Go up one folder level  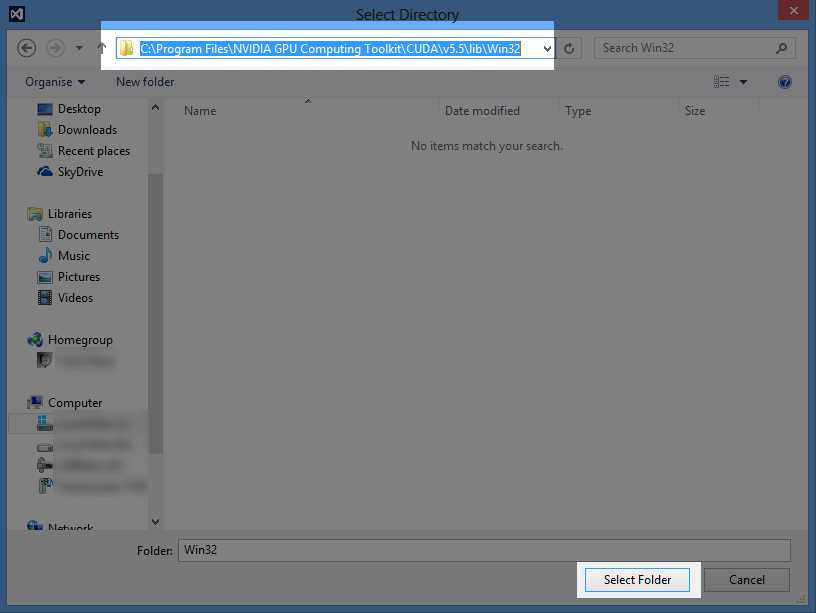click(101, 48)
